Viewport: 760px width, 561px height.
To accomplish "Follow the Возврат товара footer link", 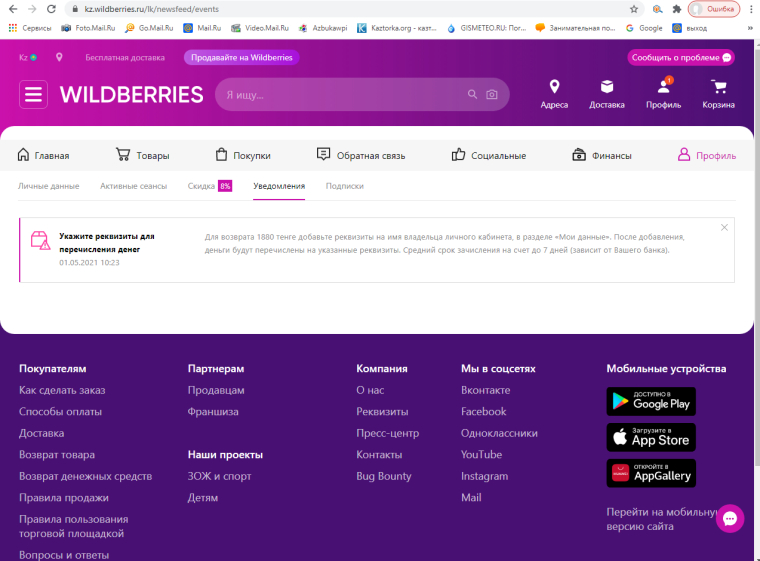I will 57,455.
